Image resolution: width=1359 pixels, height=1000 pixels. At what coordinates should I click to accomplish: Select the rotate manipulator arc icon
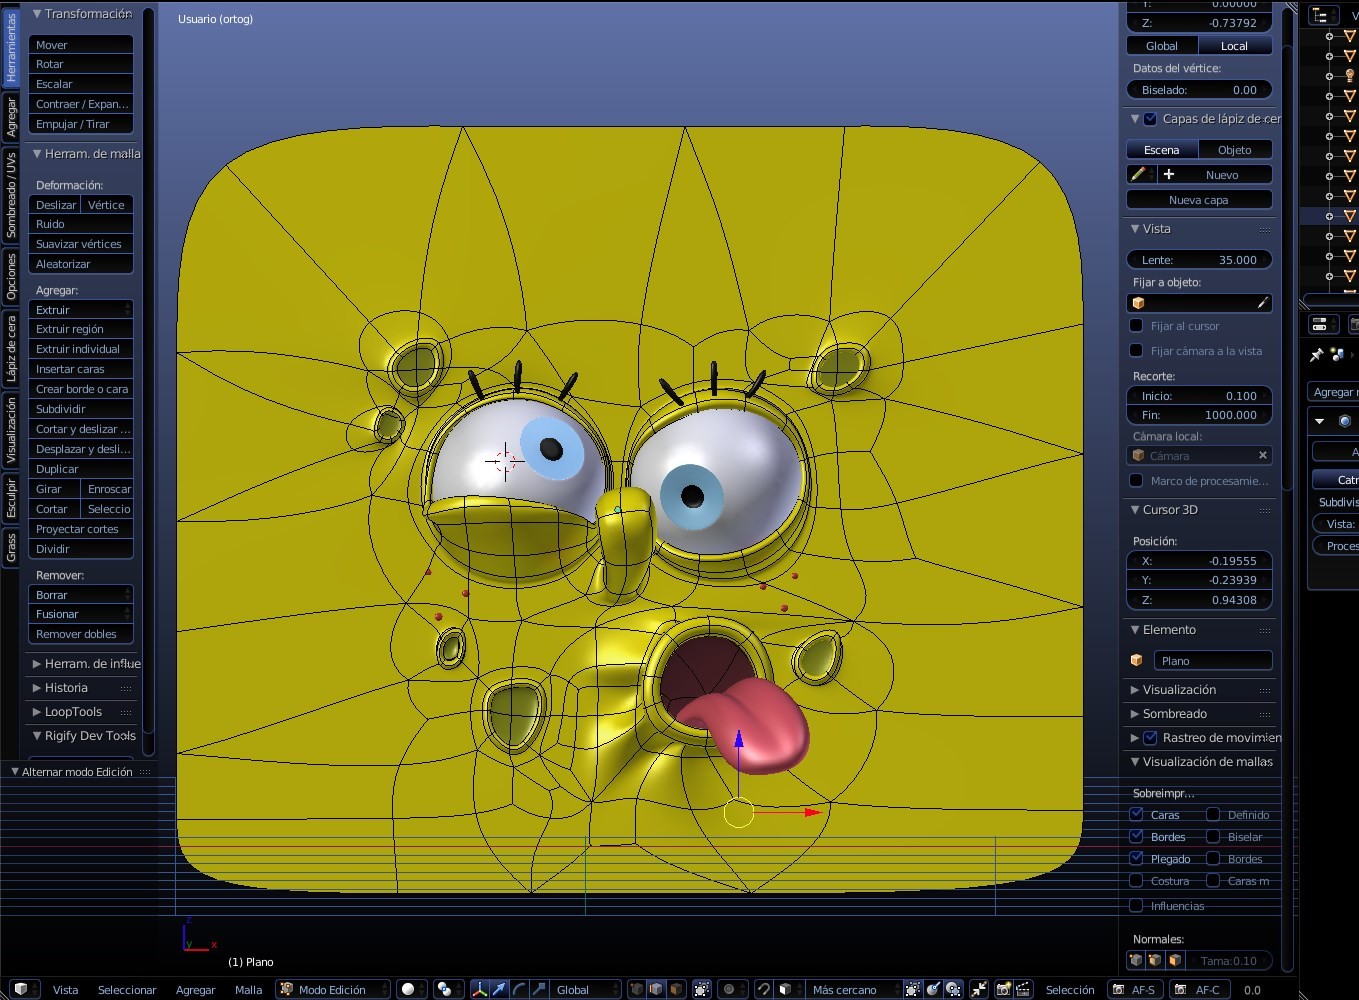[x=519, y=989]
